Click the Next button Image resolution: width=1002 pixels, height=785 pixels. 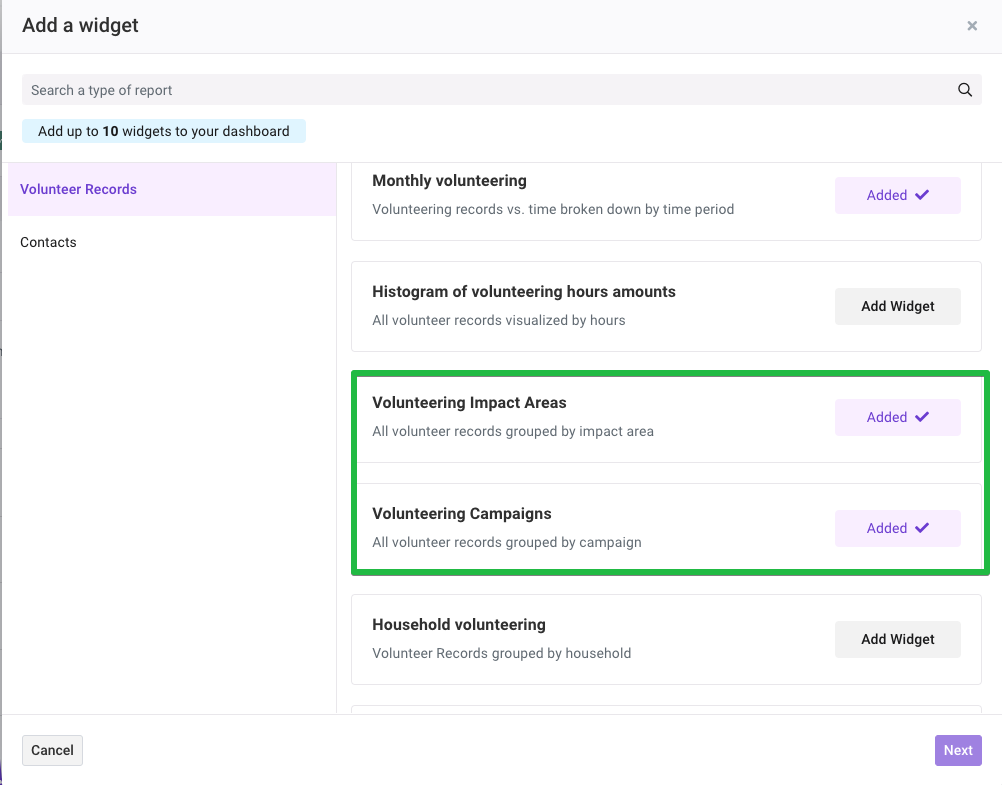point(958,750)
